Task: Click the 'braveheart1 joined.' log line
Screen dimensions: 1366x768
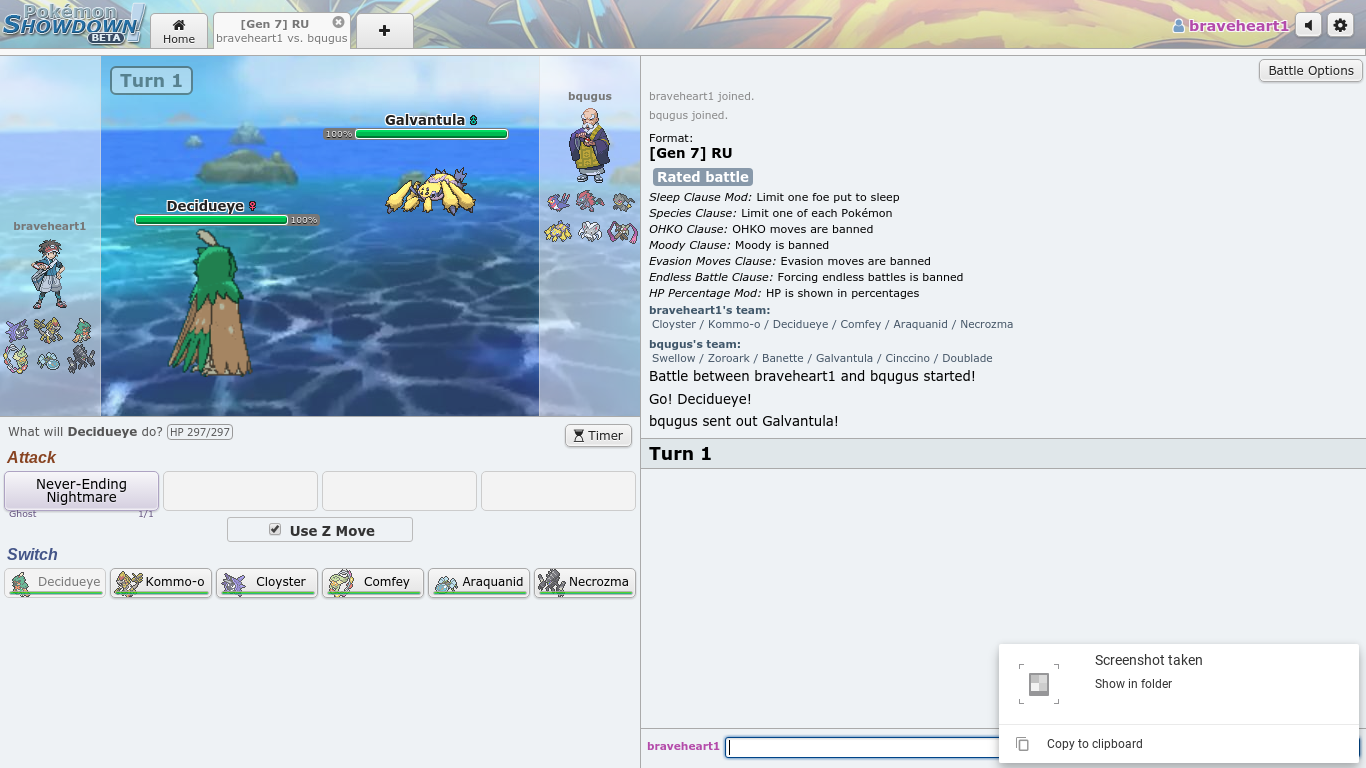Action: point(701,97)
